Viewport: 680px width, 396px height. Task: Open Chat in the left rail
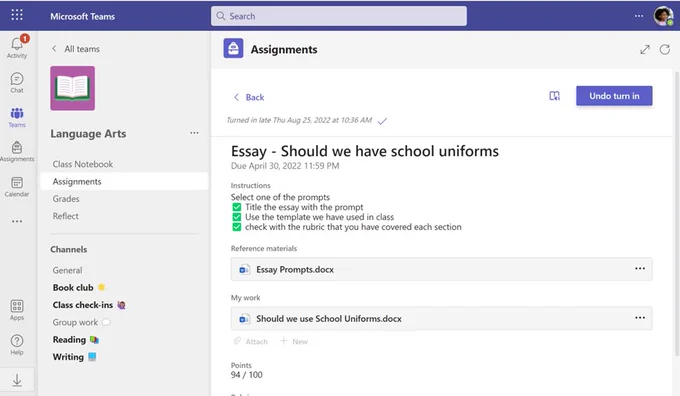pos(17,82)
